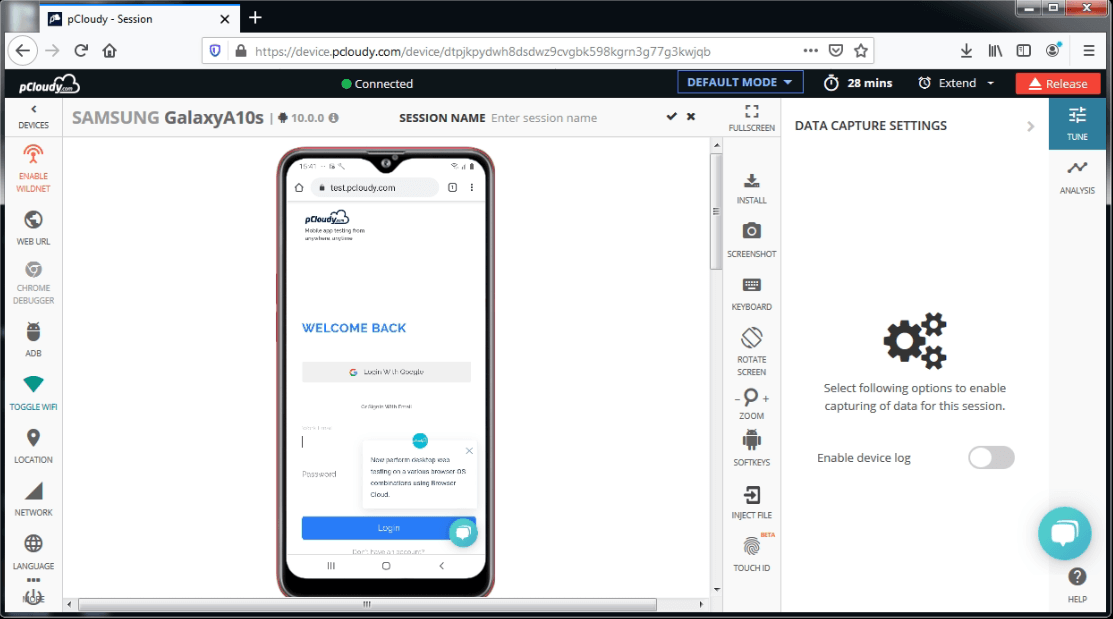
Task: Open the Install app tool
Action: (x=752, y=188)
